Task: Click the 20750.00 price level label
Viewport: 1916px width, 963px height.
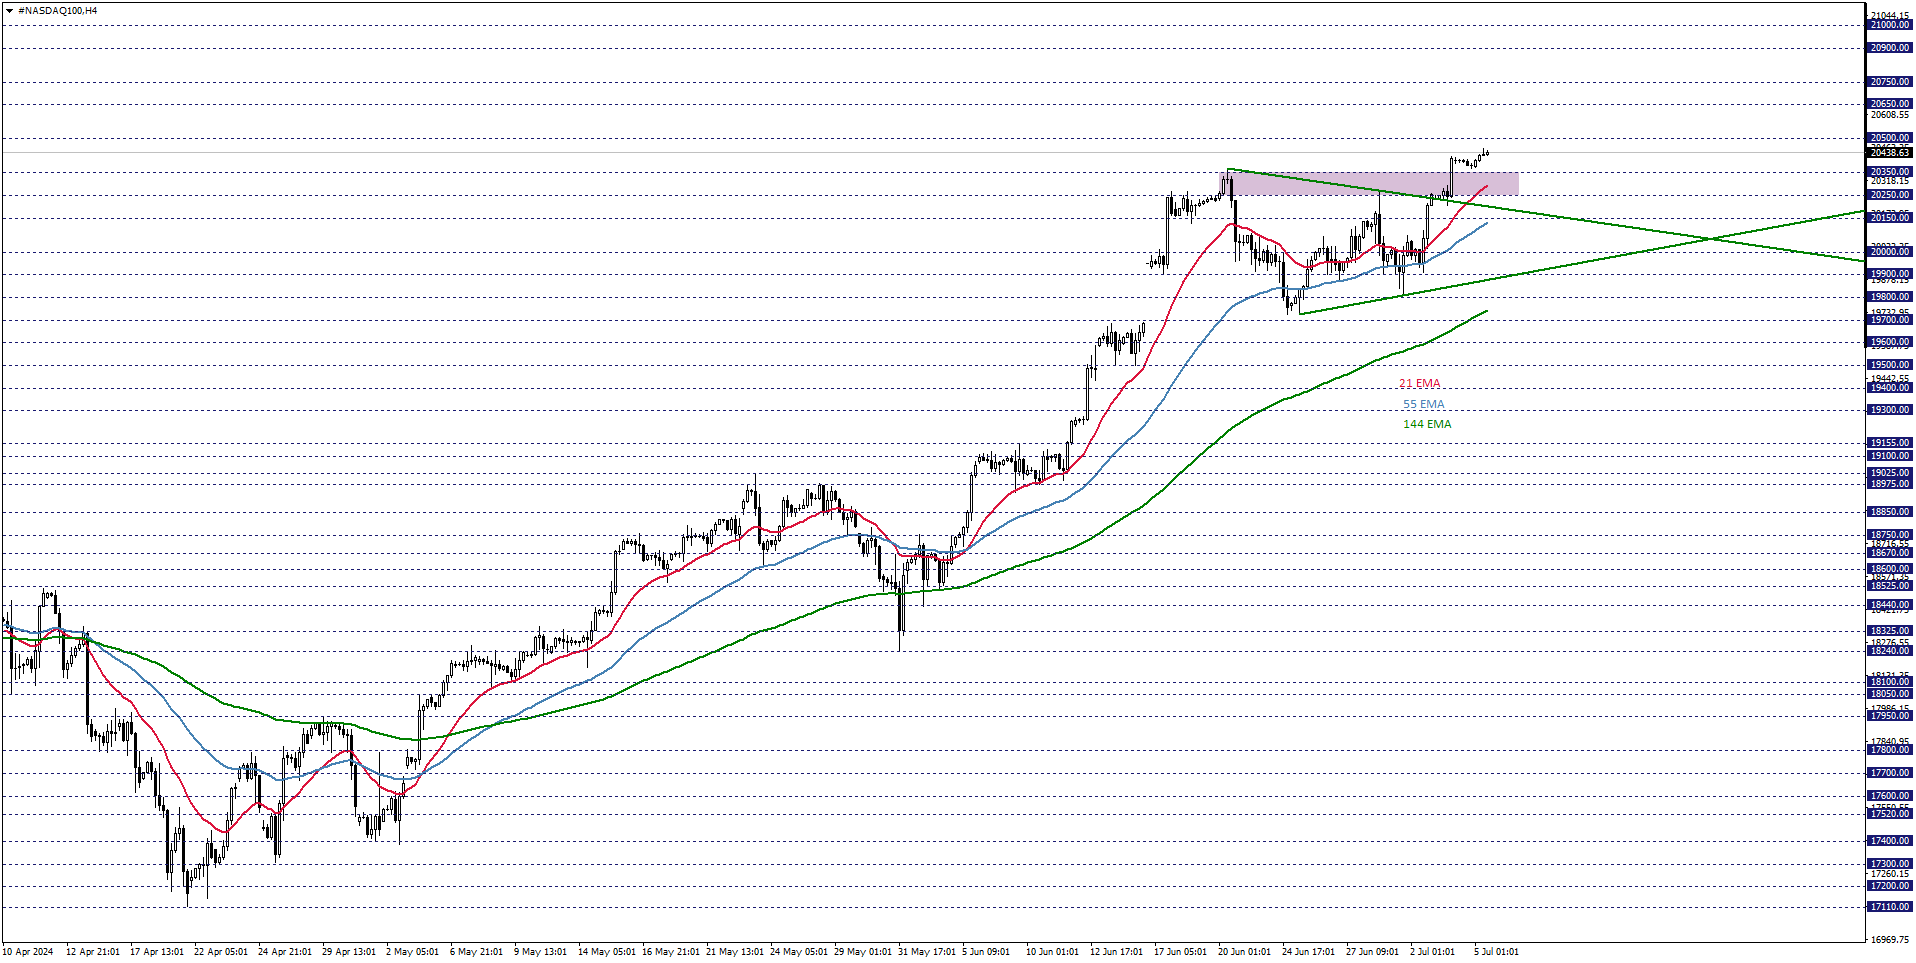Action: (x=1890, y=82)
